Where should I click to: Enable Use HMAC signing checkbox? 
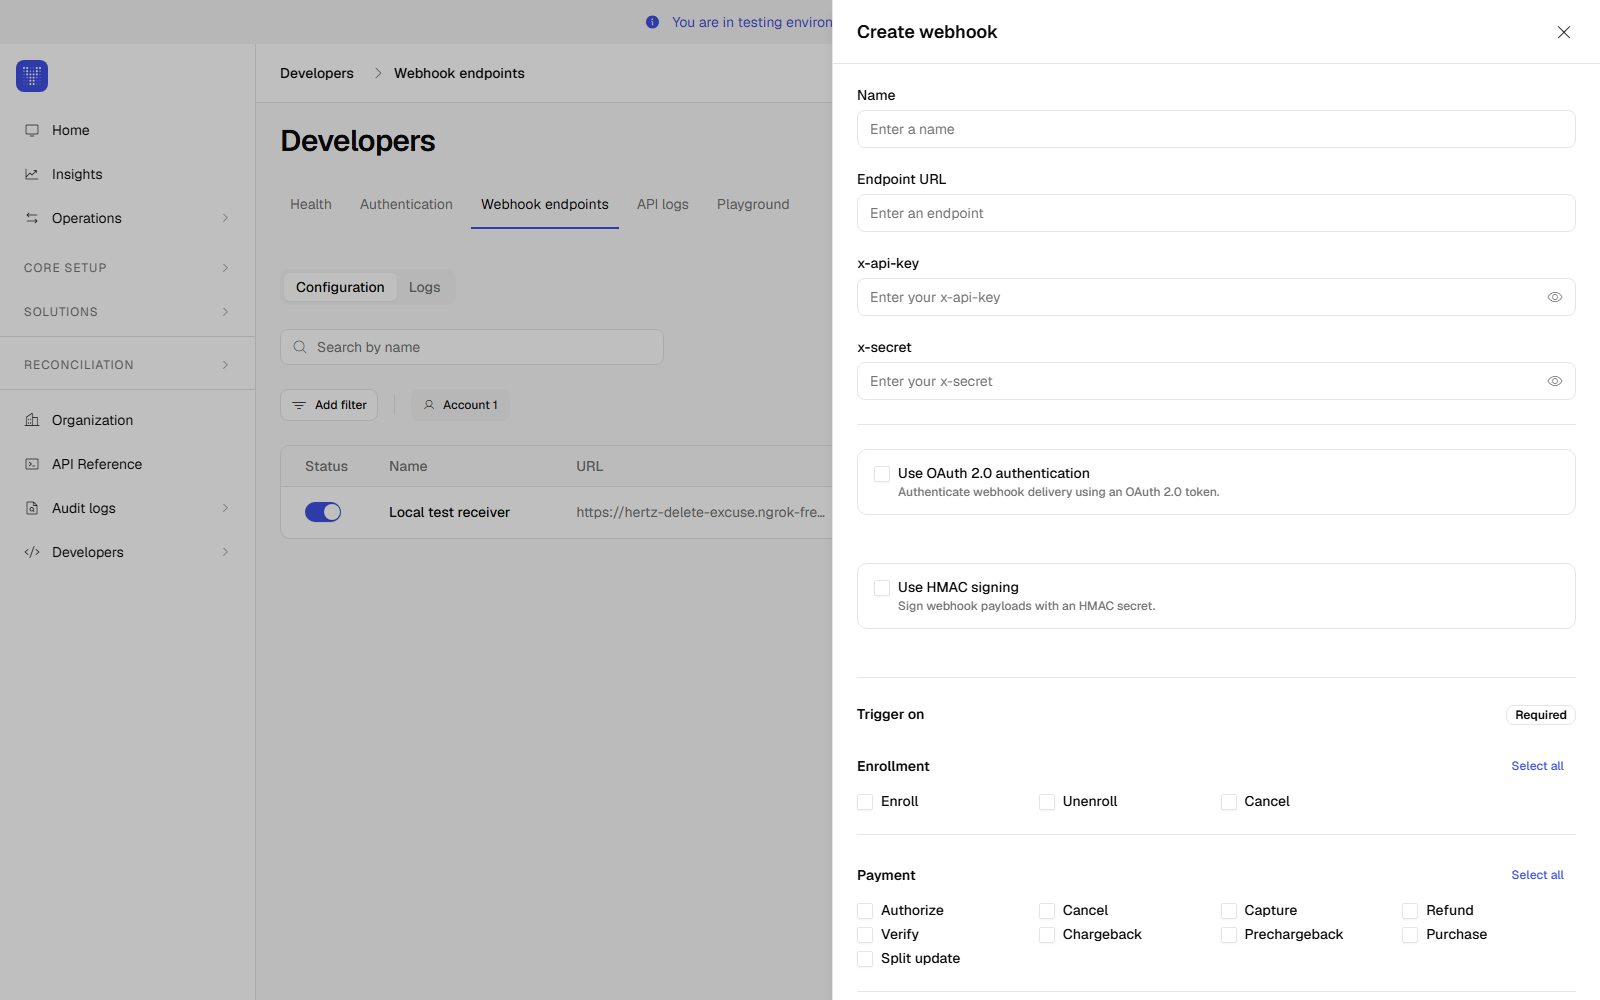click(882, 588)
